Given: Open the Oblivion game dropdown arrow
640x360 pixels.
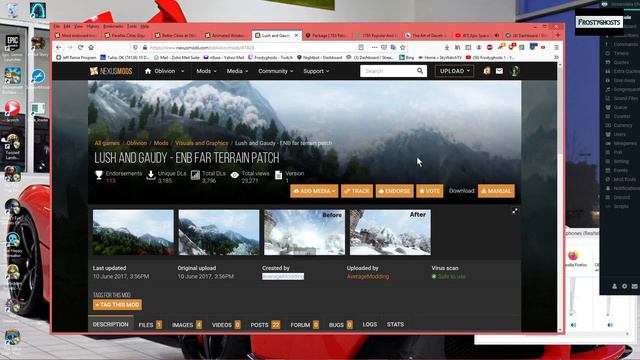Looking at the screenshot, I should 182,71.
